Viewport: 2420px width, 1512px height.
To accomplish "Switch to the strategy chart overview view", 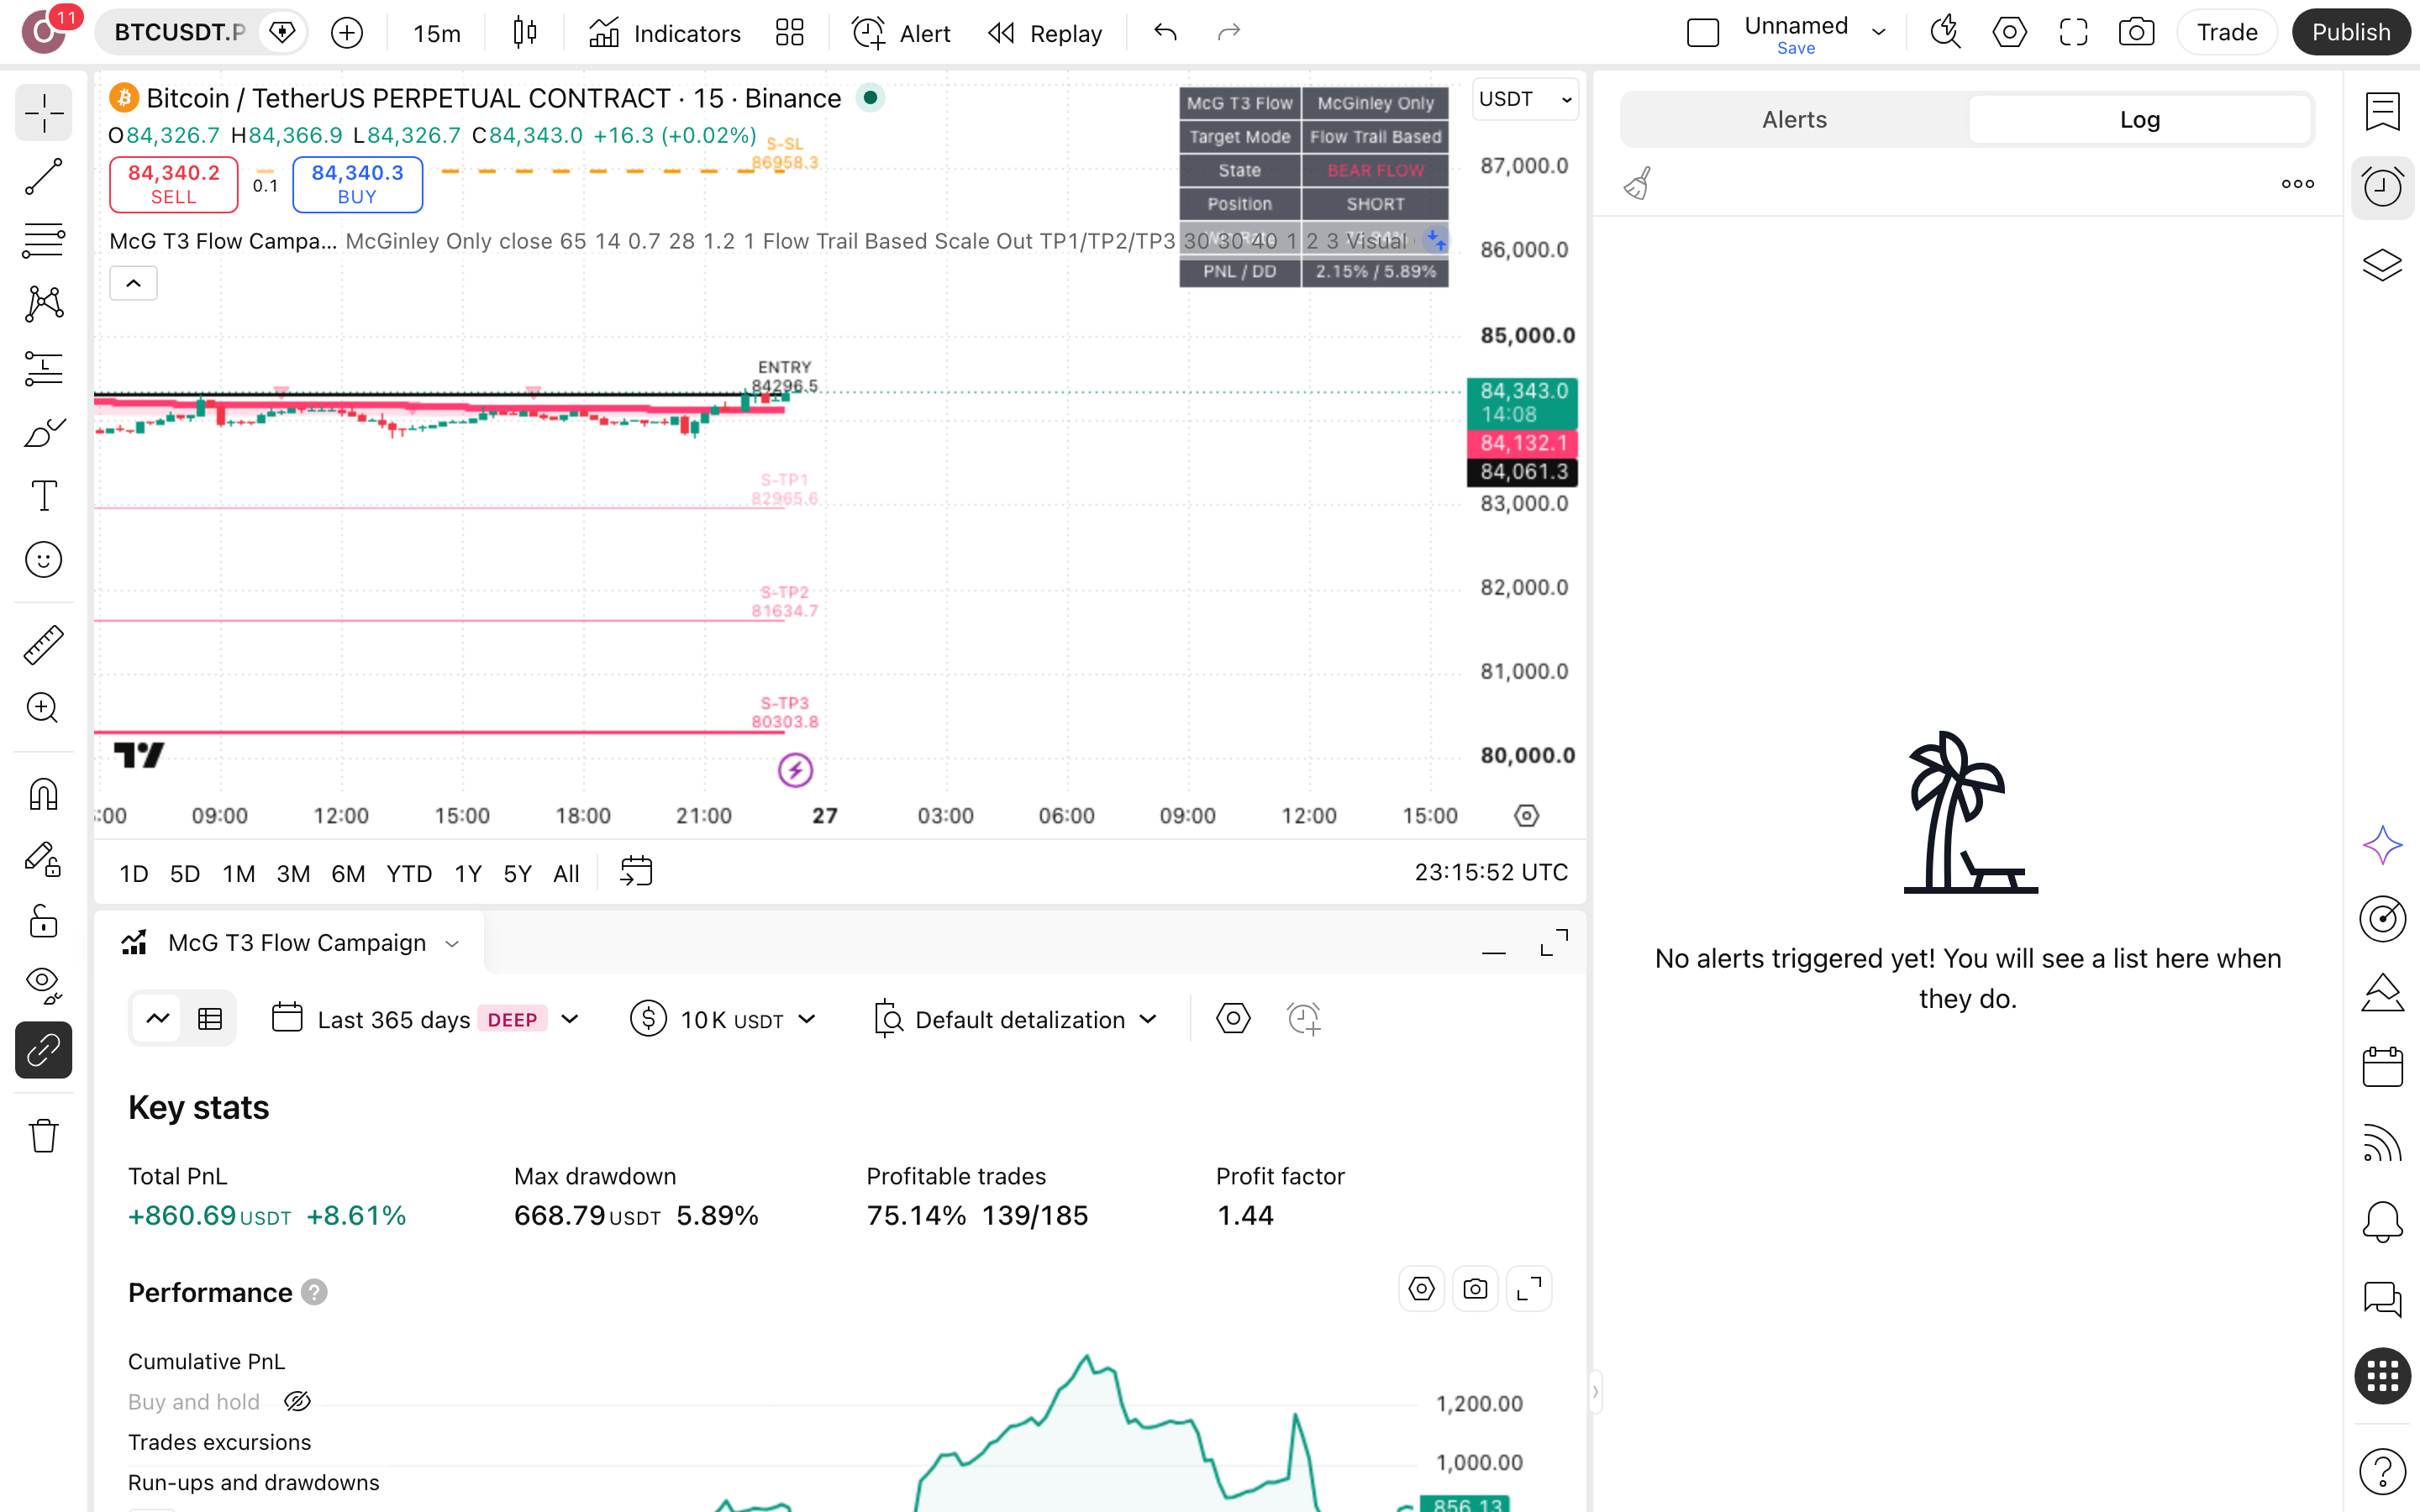I will pos(158,1019).
